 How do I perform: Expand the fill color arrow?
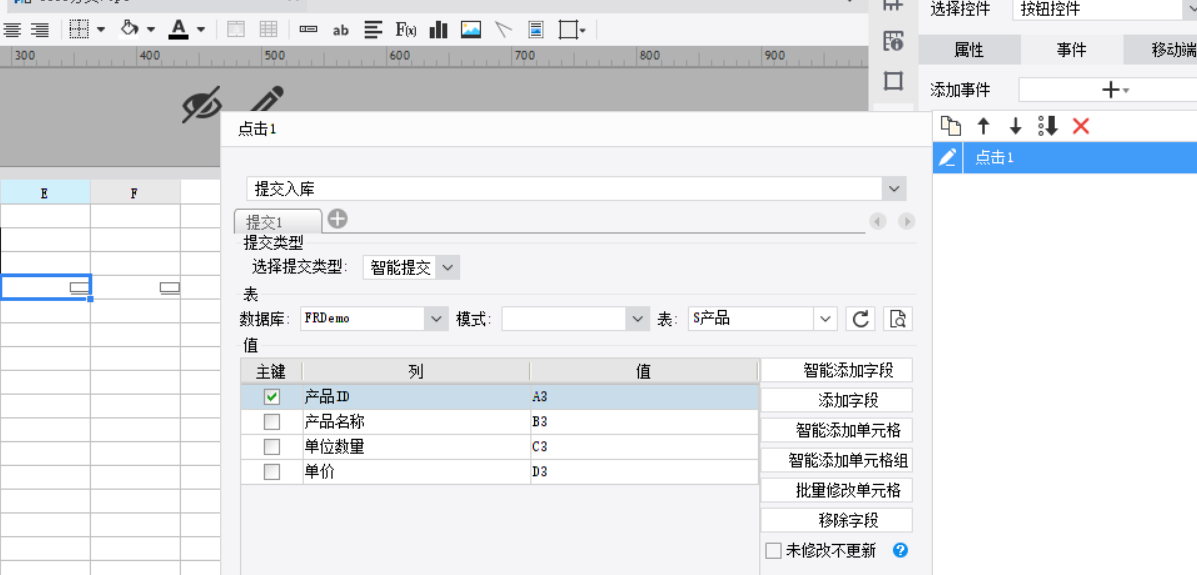point(151,30)
